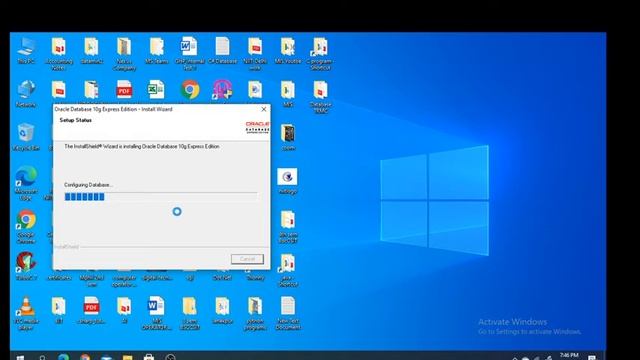
Task: Open the Datamatic folder
Action: pos(91,51)
